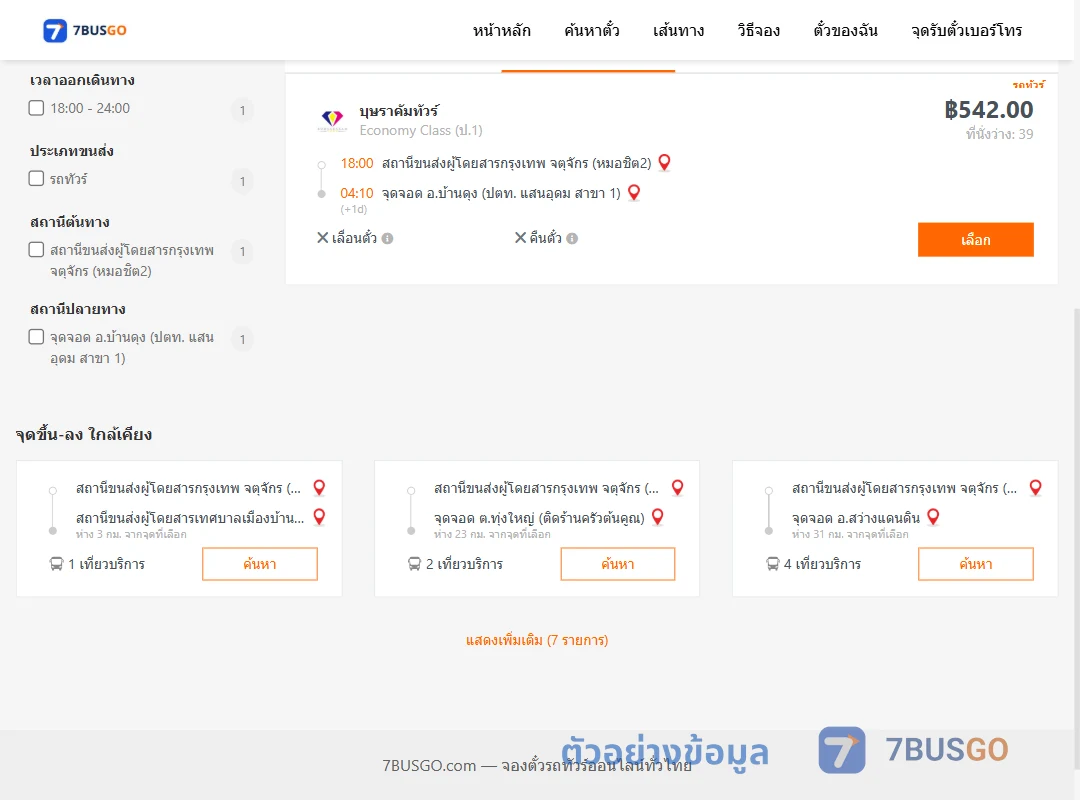1080x800 pixels.
Task: Search the 4 เที่ยวบริการ route with ค้นหา
Action: 975,564
